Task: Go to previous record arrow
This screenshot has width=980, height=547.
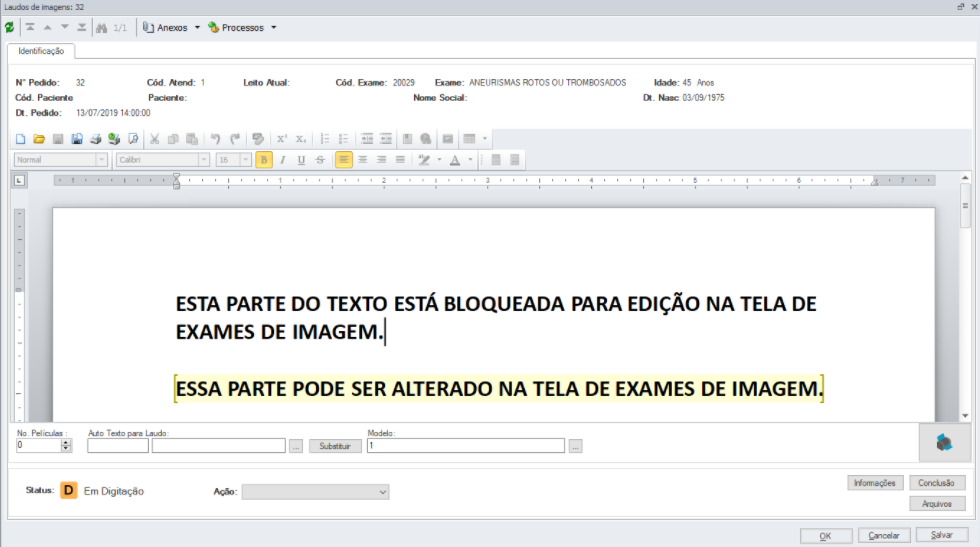Action: (x=48, y=28)
